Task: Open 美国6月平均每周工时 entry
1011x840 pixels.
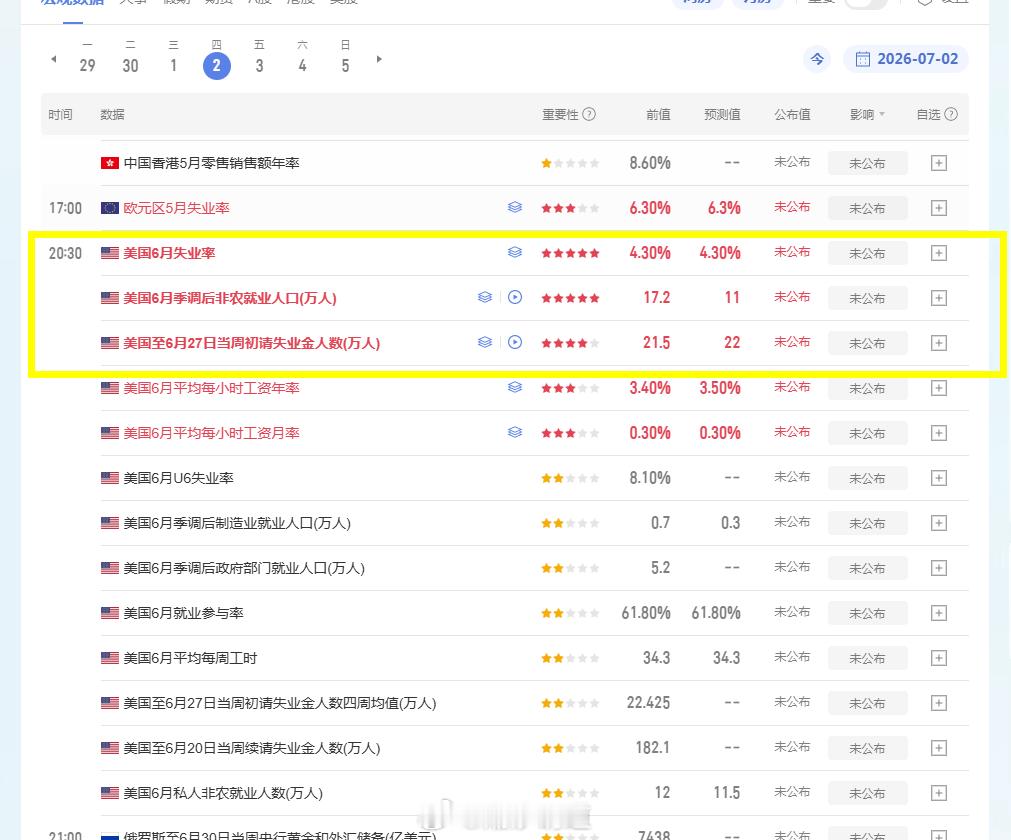Action: (x=190, y=658)
